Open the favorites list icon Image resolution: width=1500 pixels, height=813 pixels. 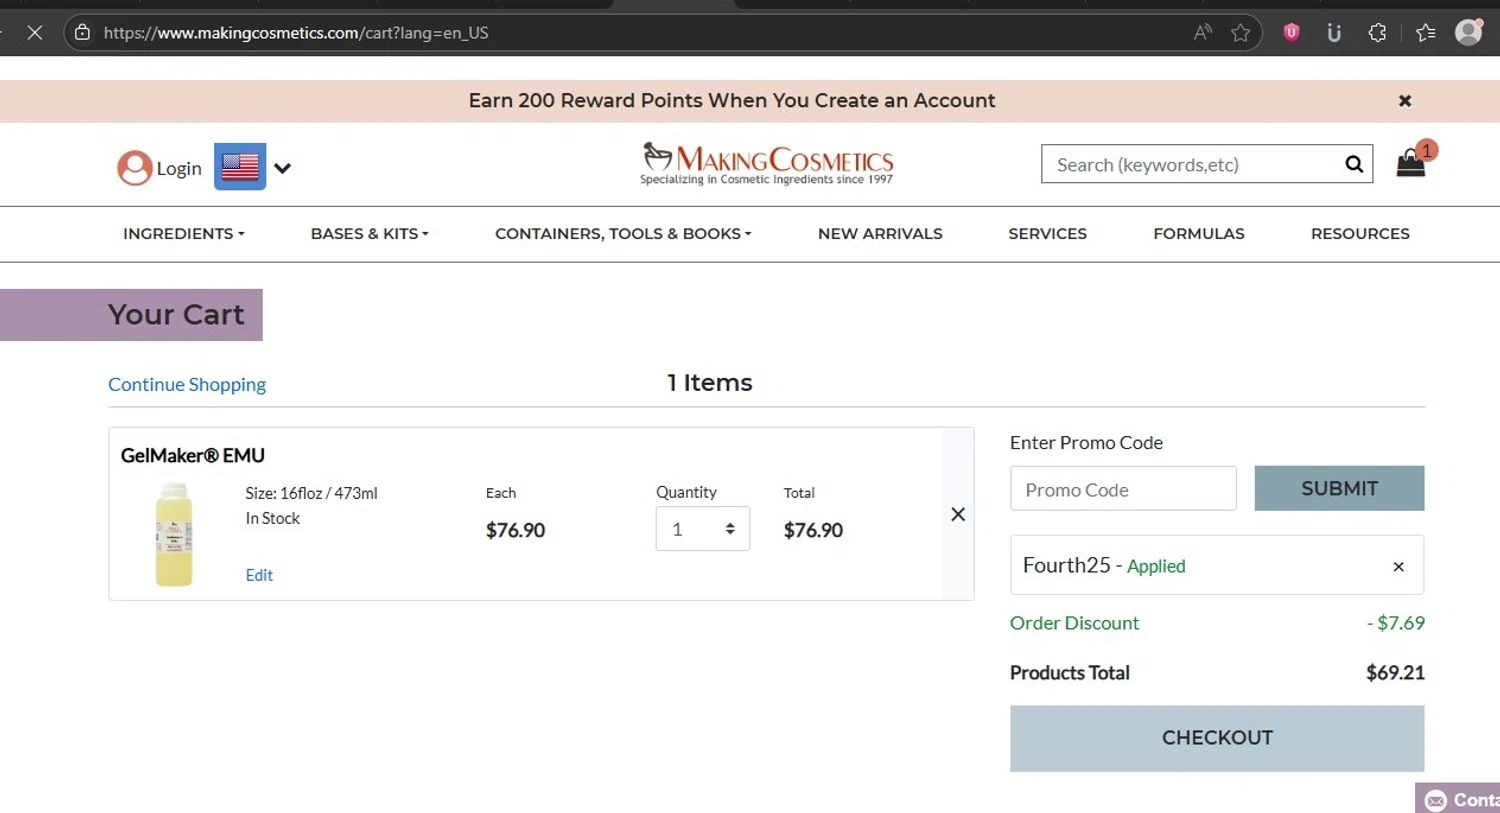pyautogui.click(x=1426, y=33)
